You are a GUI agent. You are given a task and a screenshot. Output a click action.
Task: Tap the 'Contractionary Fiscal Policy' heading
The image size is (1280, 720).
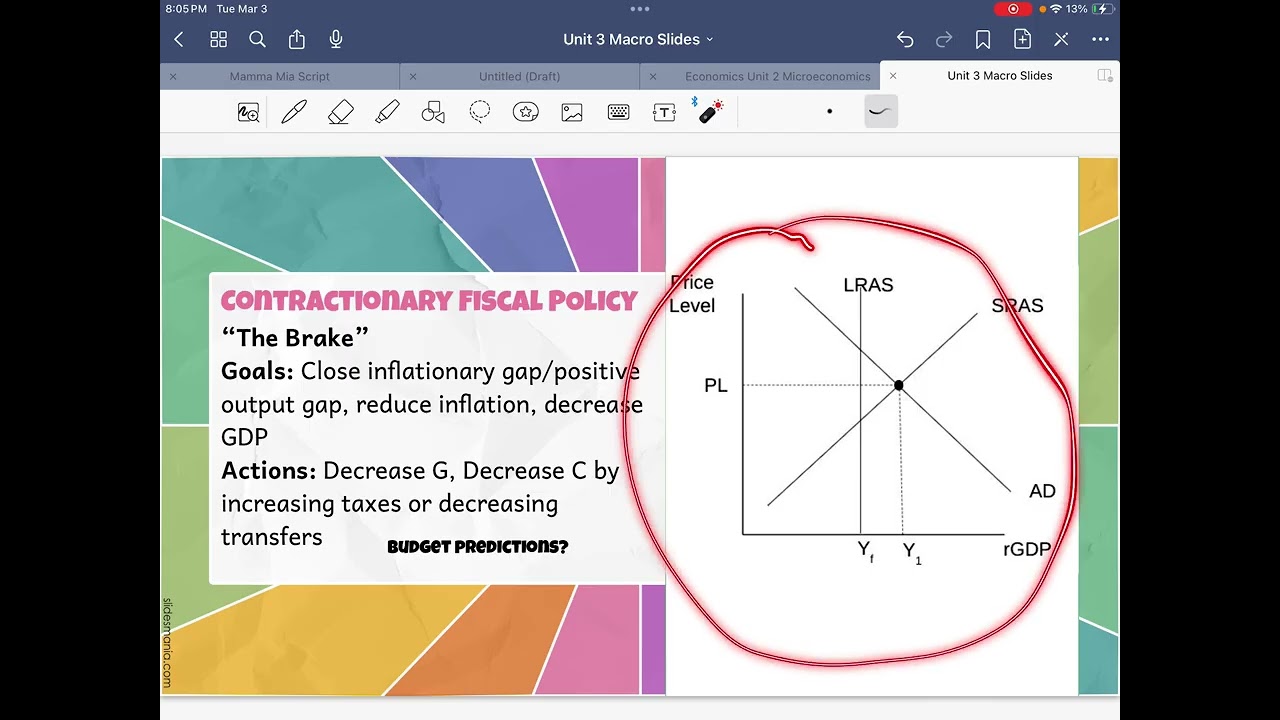(429, 301)
